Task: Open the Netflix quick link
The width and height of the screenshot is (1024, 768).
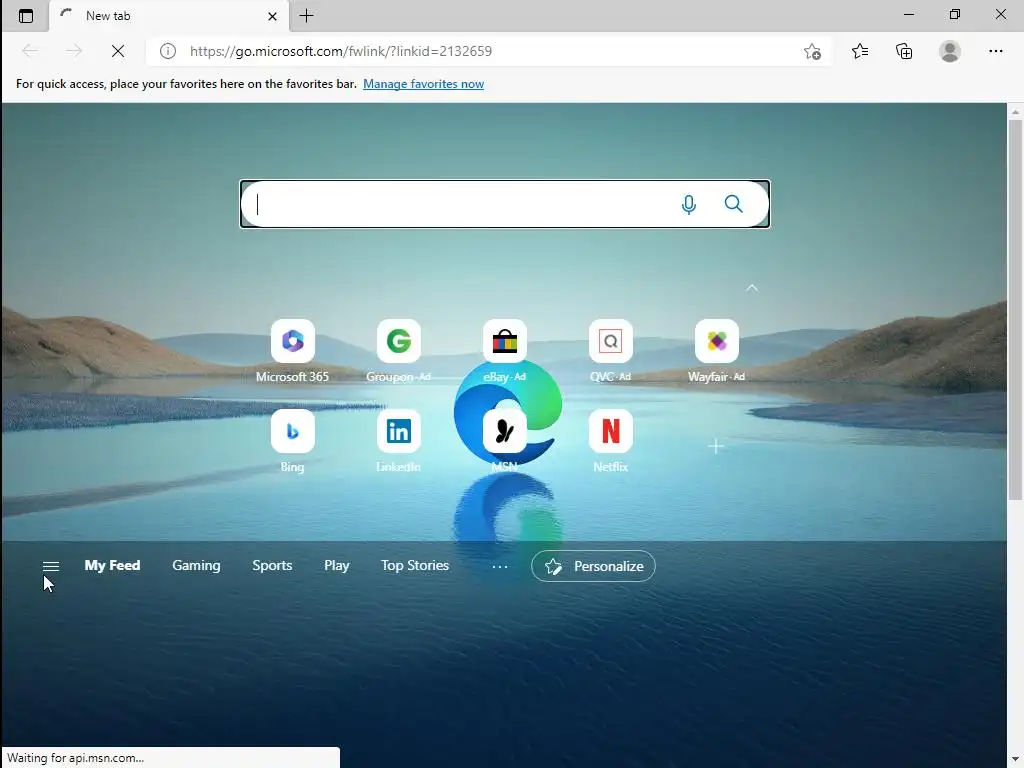Action: [x=611, y=441]
